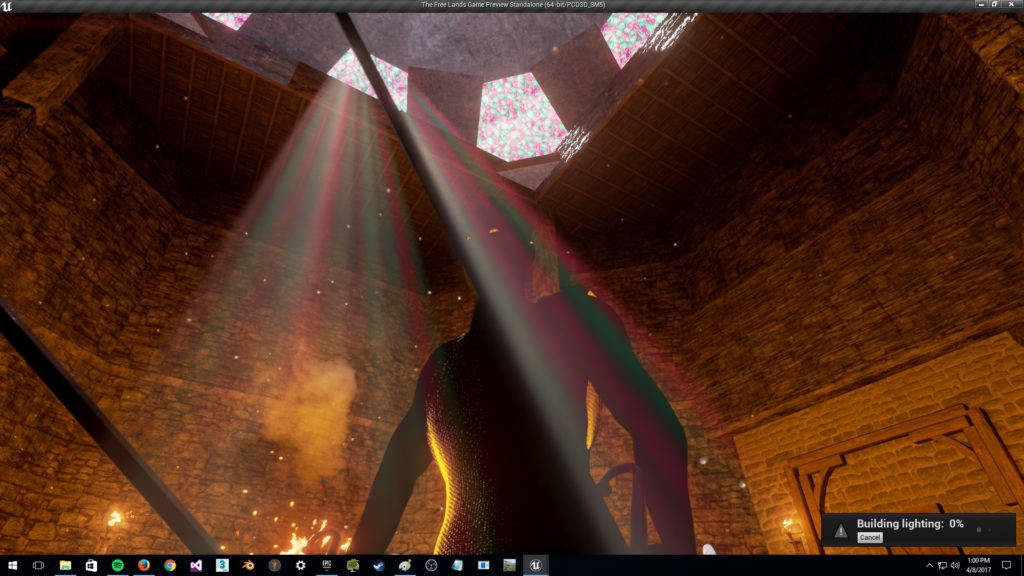
Task: Open the tree icon app on taskbar
Action: tap(353, 566)
